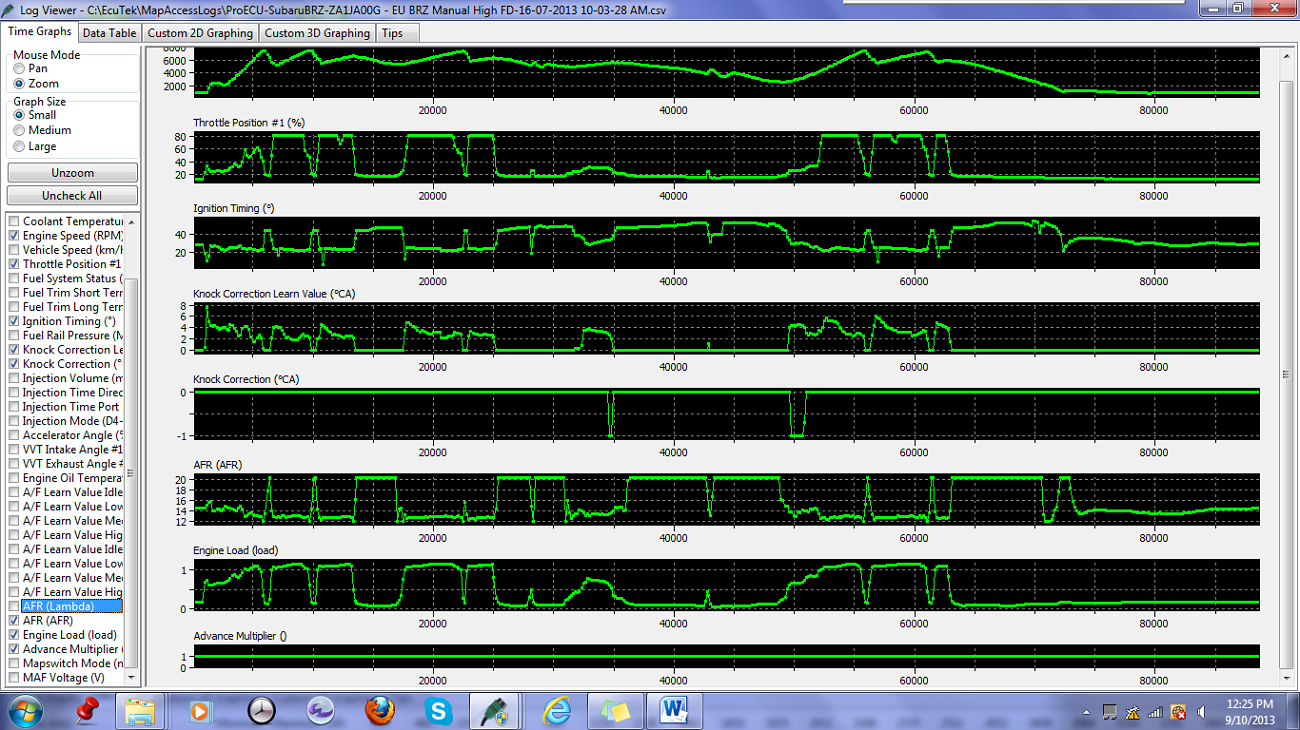
Task: Click the volume speaker tray icon
Action: tap(1200, 712)
